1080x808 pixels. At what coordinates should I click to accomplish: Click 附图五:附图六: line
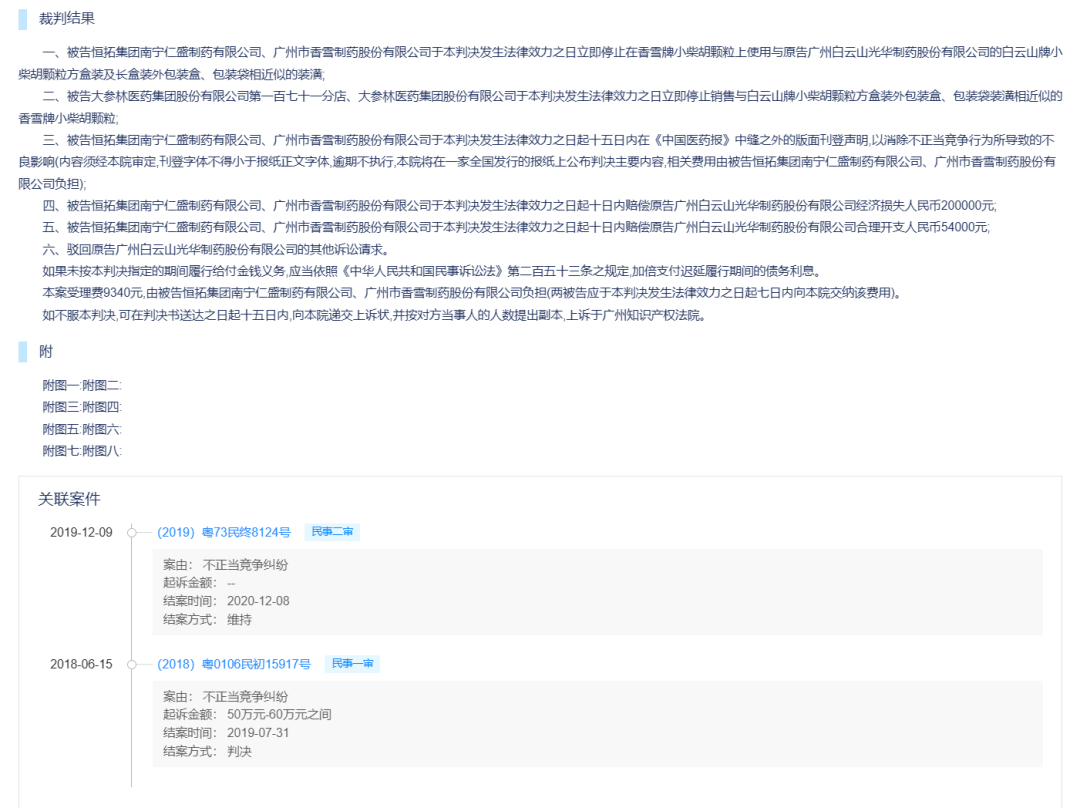click(82, 430)
